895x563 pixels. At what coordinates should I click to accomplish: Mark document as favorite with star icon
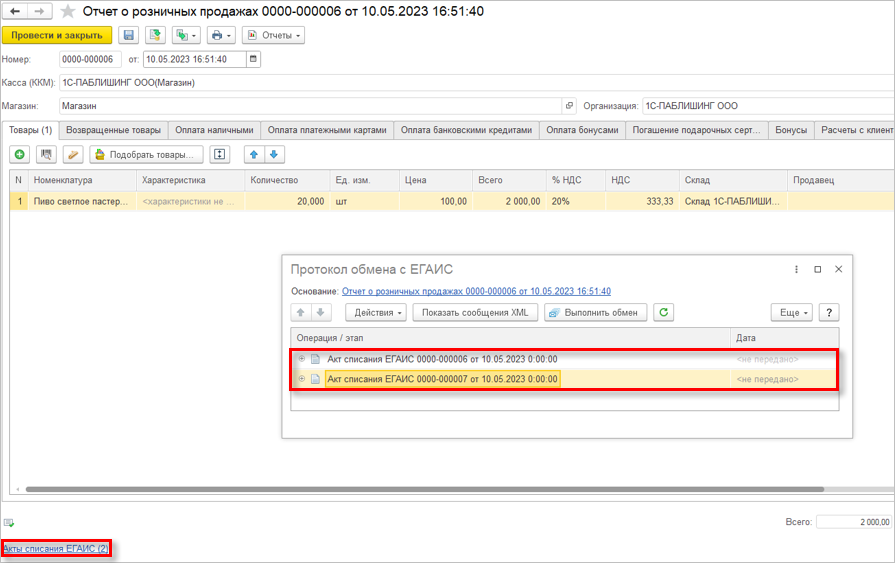[68, 11]
